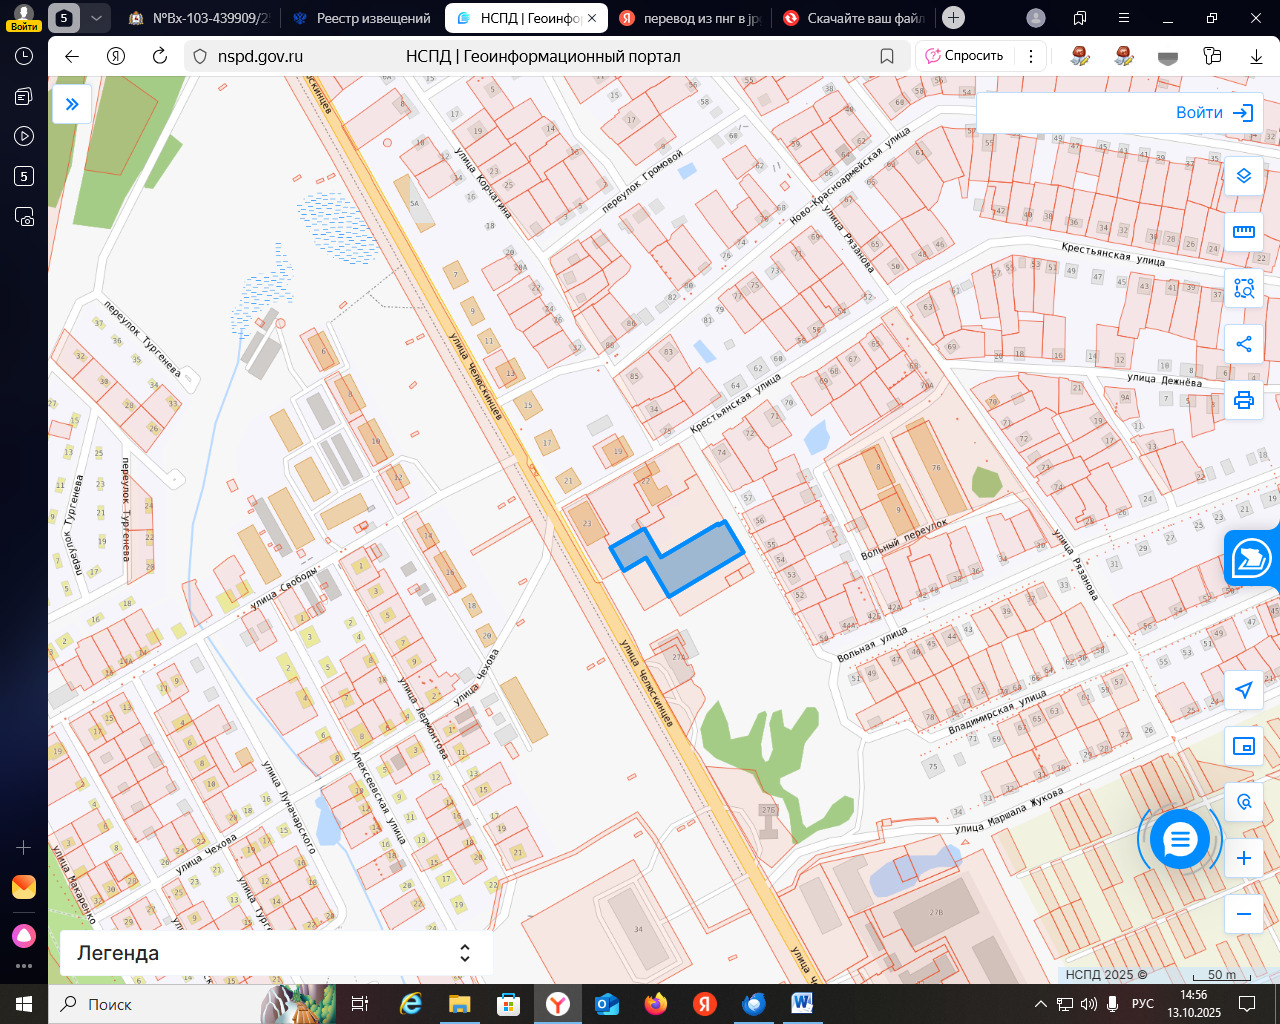This screenshot has width=1280, height=1024.
Task: Open the bookmarks panel in title bar
Action: pyautogui.click(x=1080, y=18)
